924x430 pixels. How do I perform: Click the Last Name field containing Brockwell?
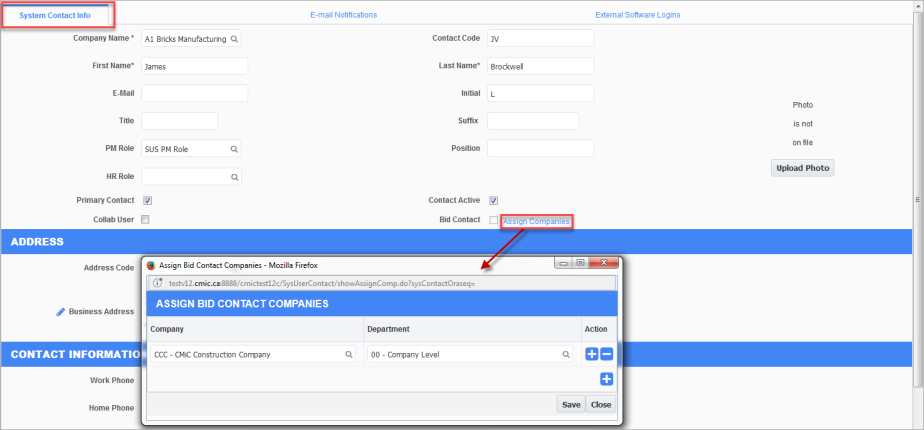point(540,66)
